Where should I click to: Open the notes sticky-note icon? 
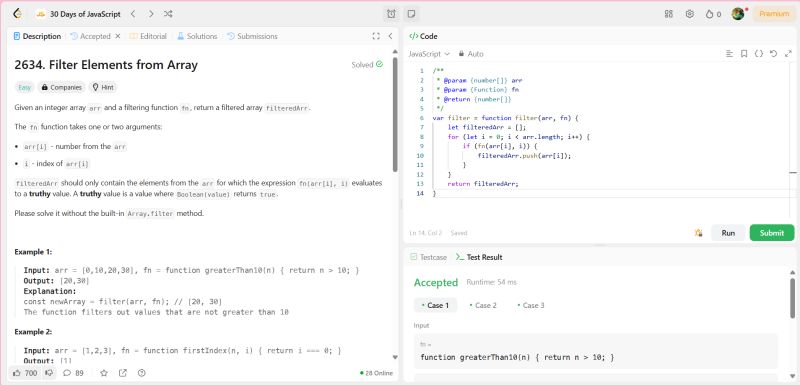(412, 14)
